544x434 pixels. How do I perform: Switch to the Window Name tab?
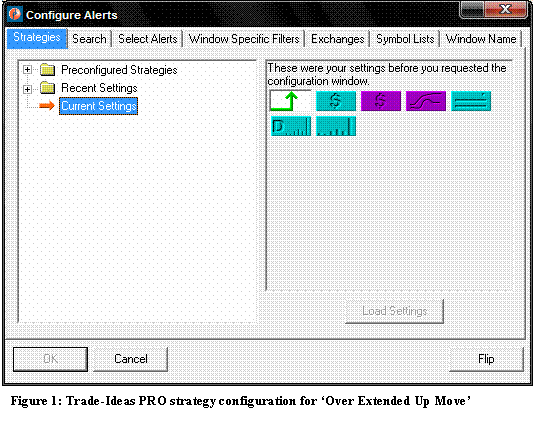coord(481,39)
